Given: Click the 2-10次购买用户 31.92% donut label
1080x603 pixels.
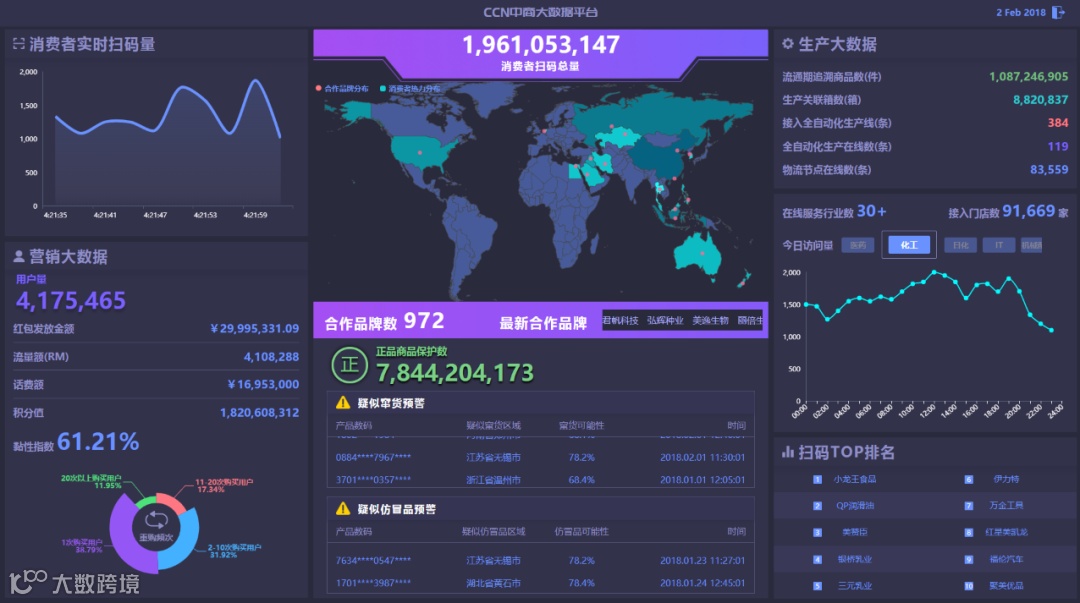Looking at the screenshot, I should coord(235,551).
